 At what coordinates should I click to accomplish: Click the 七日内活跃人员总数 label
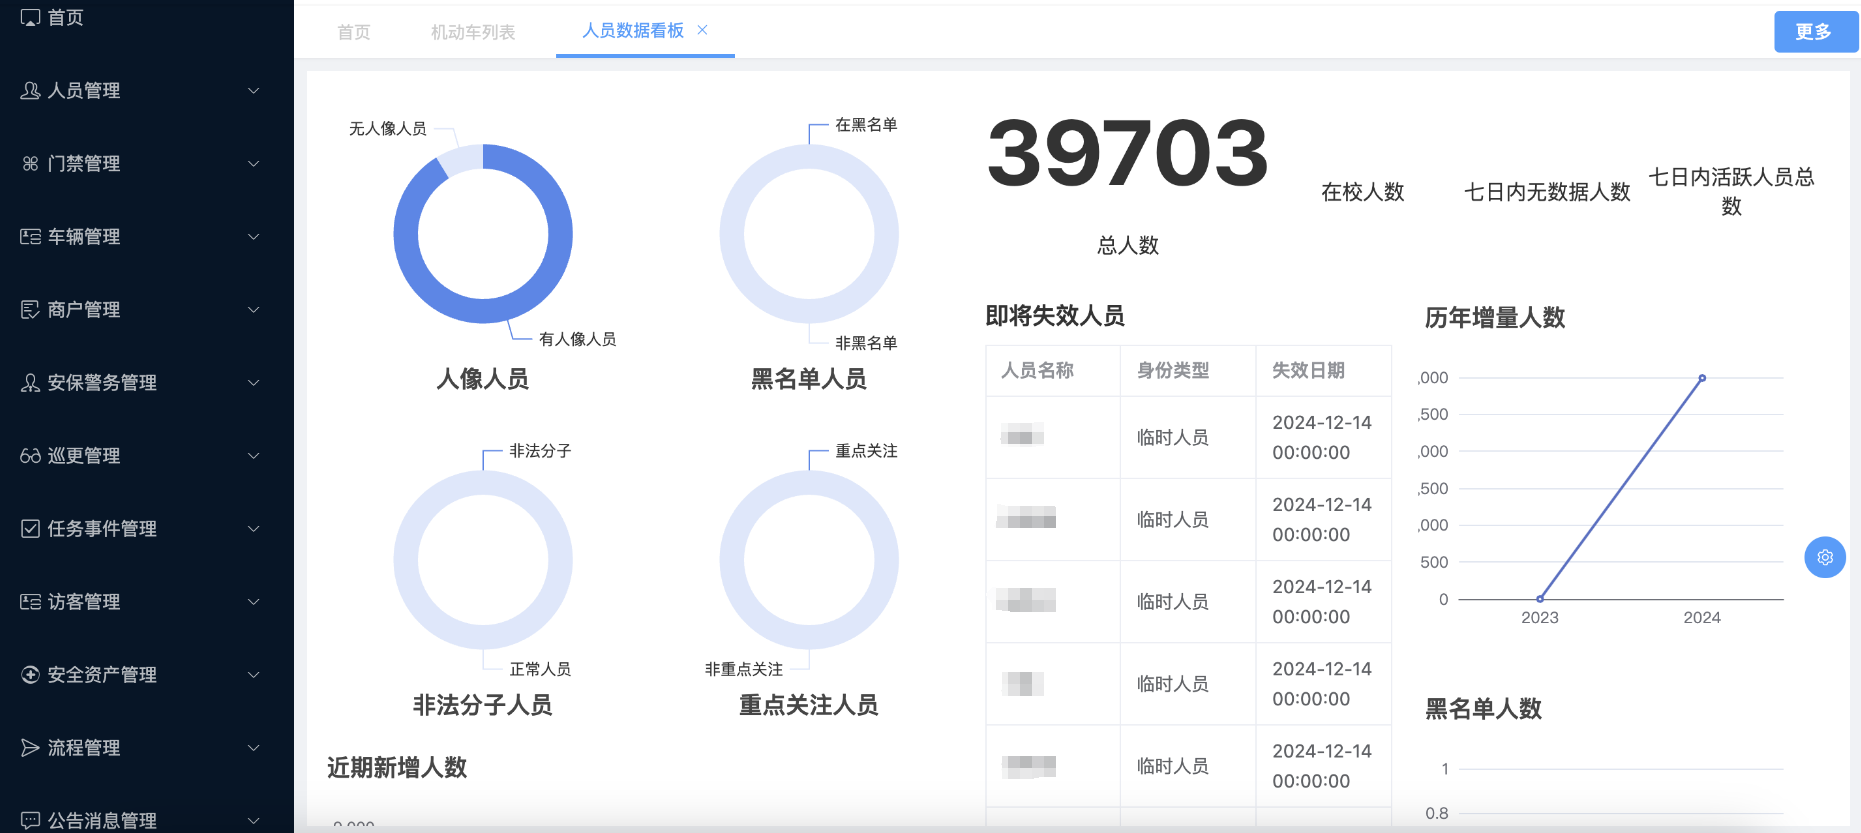coord(1731,191)
